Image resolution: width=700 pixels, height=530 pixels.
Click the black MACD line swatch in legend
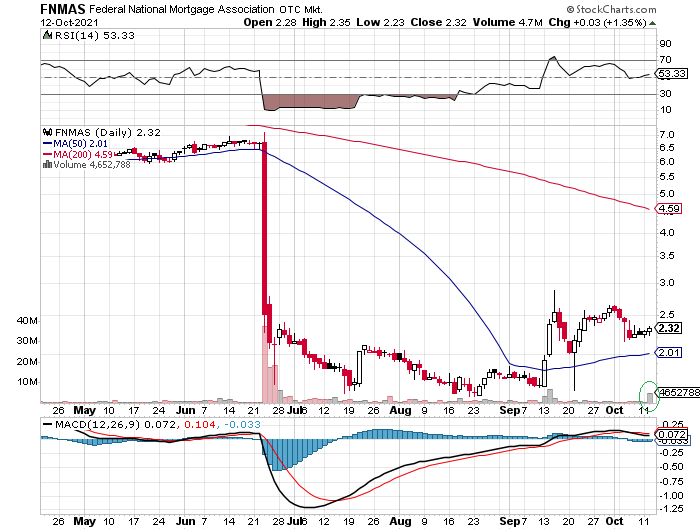pos(47,424)
